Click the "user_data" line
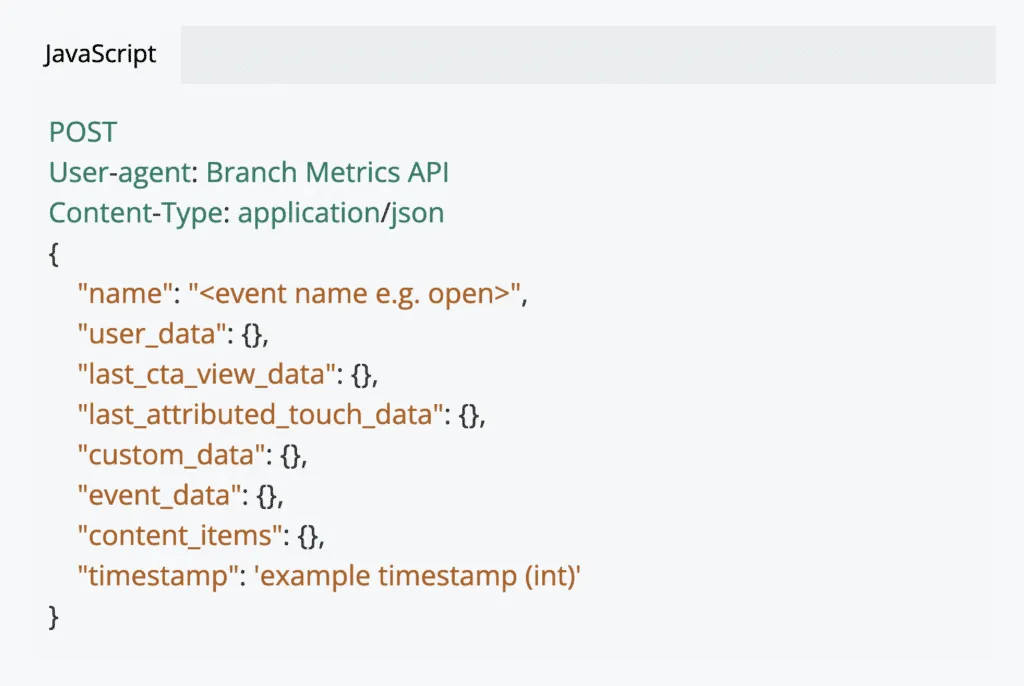 pos(173,335)
